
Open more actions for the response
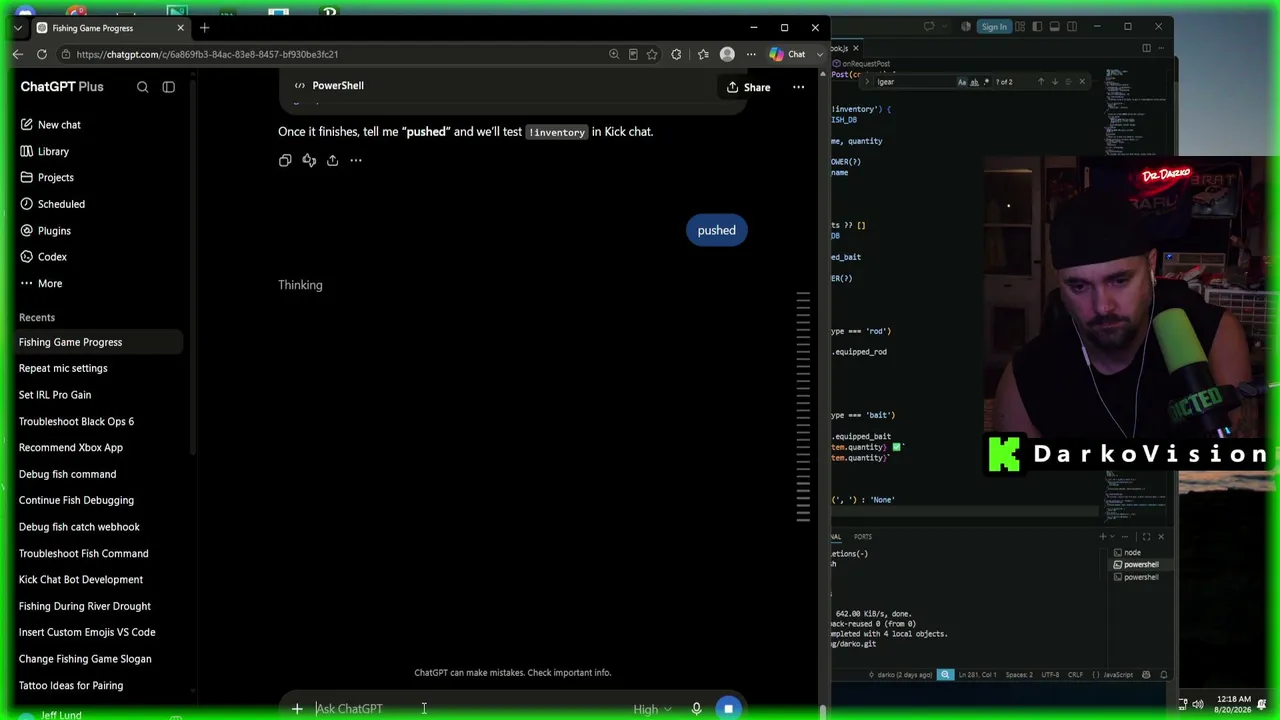point(356,160)
